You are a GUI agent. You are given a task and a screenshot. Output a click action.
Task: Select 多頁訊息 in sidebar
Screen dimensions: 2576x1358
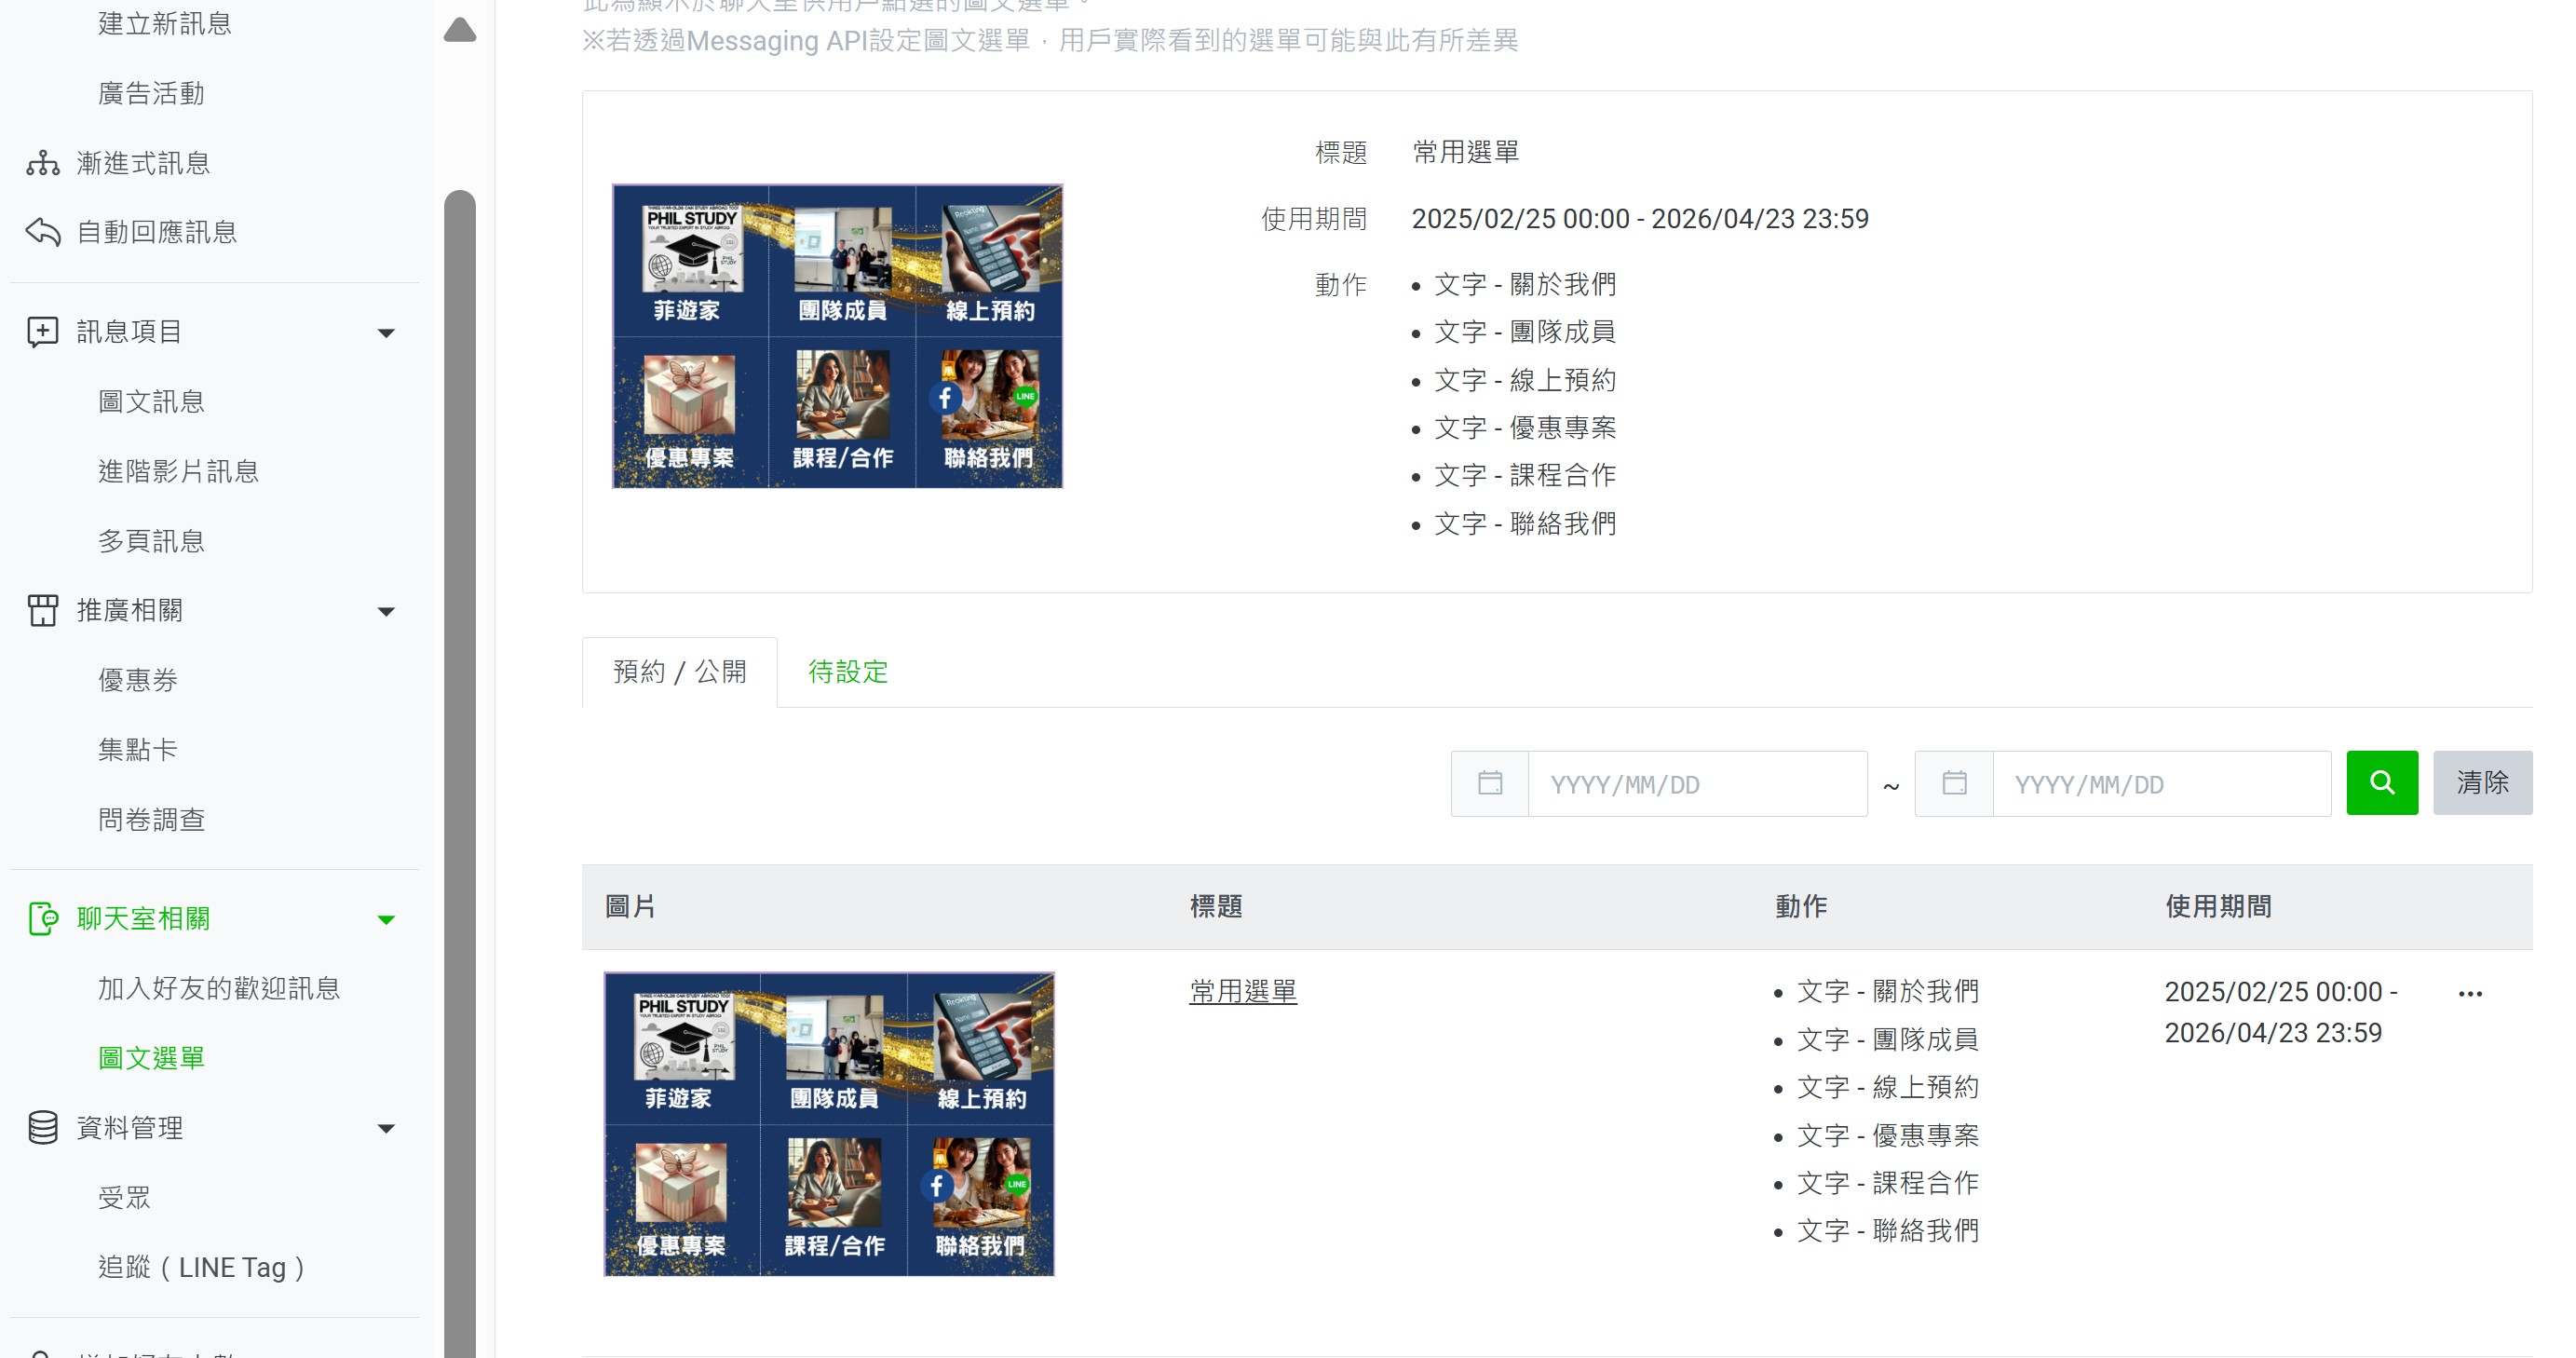(x=152, y=542)
